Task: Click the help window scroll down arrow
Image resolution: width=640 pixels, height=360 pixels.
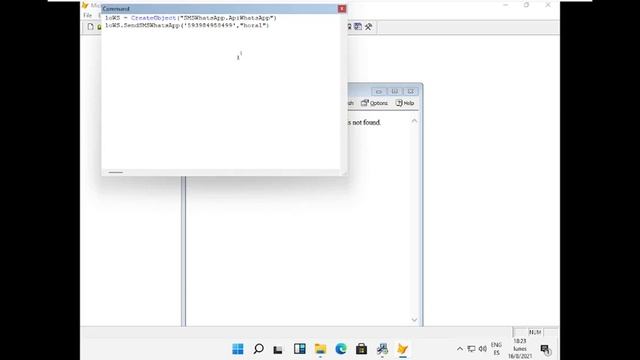Action: (x=414, y=320)
